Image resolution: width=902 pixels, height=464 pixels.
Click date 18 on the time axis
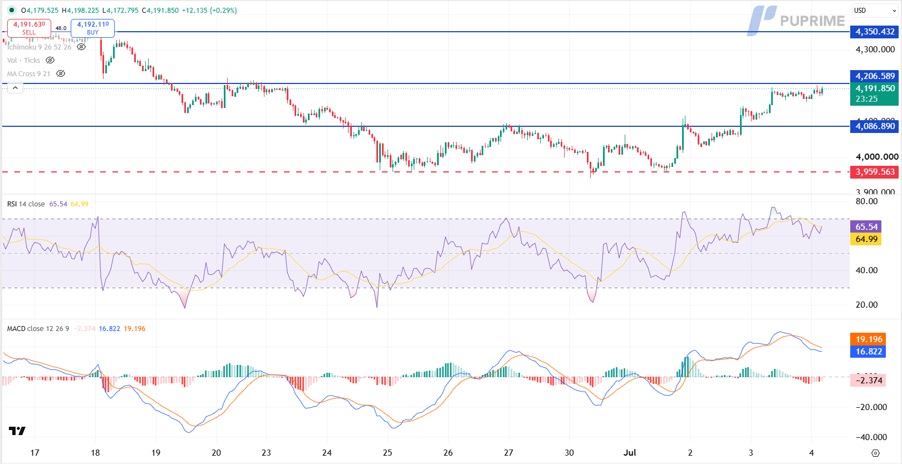(x=95, y=453)
